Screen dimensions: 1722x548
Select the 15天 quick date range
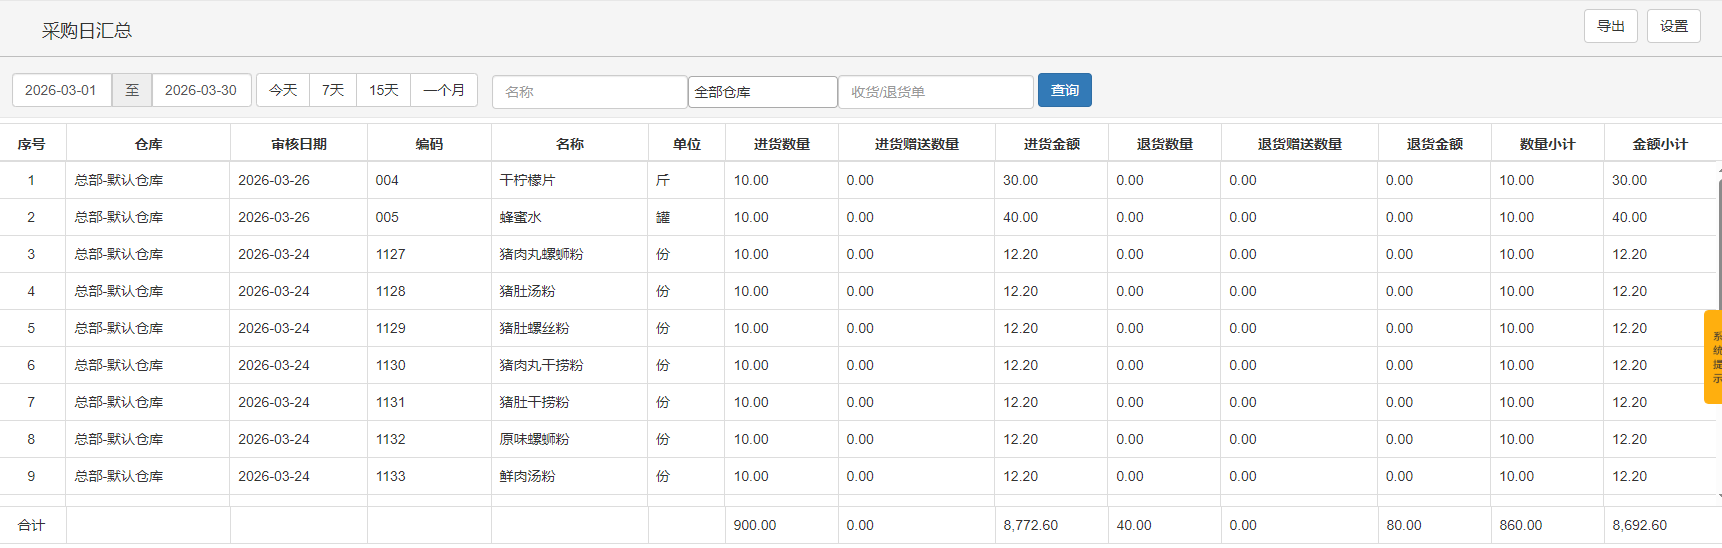(x=384, y=90)
